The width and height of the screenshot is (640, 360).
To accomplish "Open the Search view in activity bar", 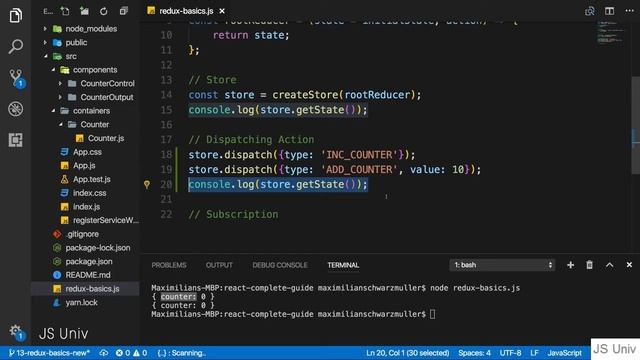I will tap(16, 46).
